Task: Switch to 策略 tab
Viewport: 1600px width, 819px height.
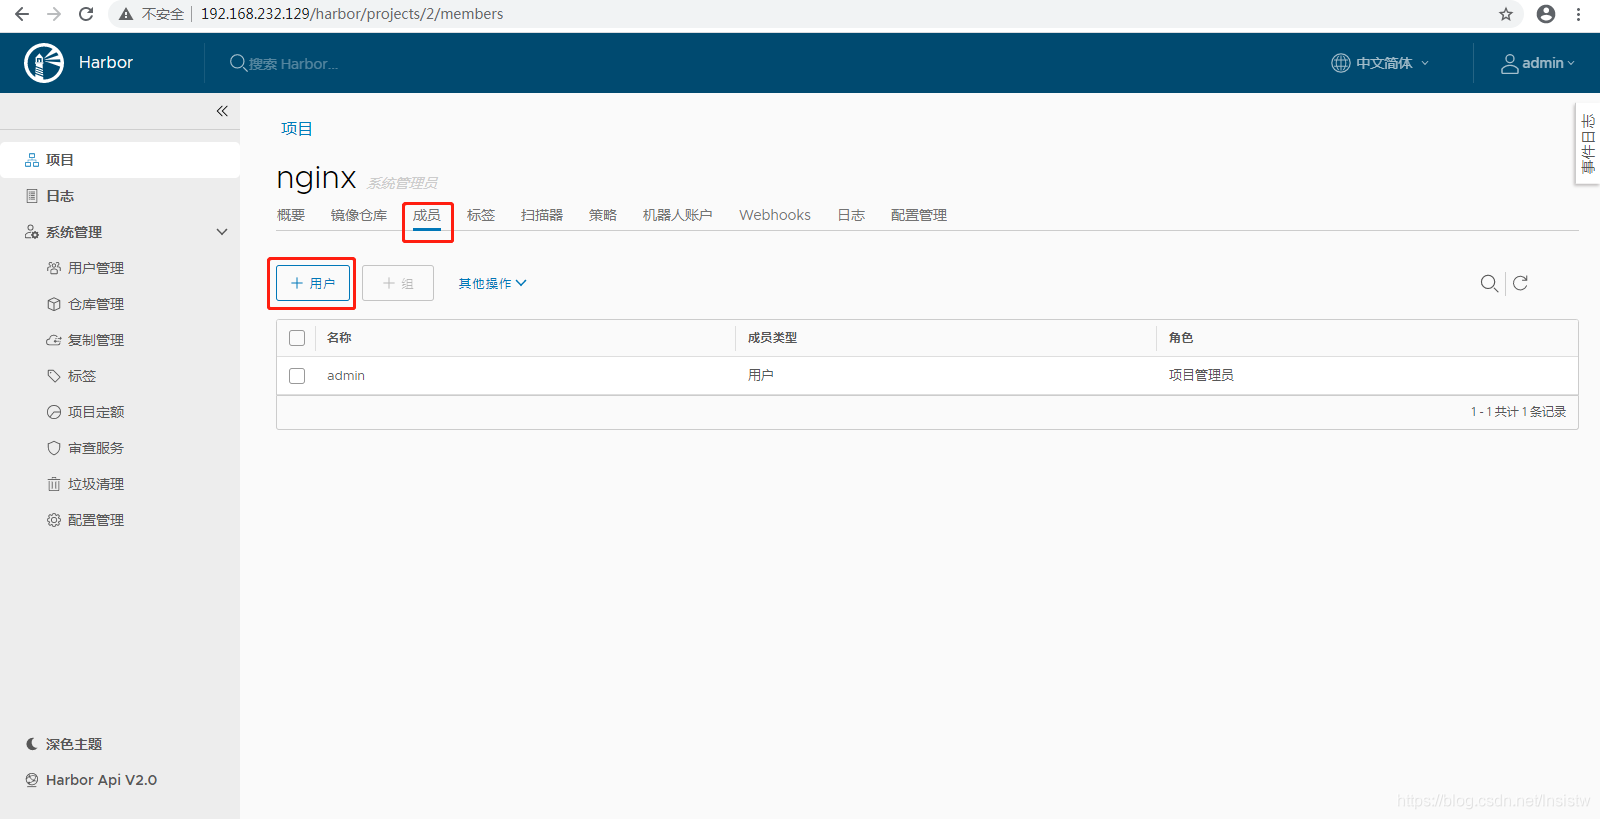Action: pos(603,215)
